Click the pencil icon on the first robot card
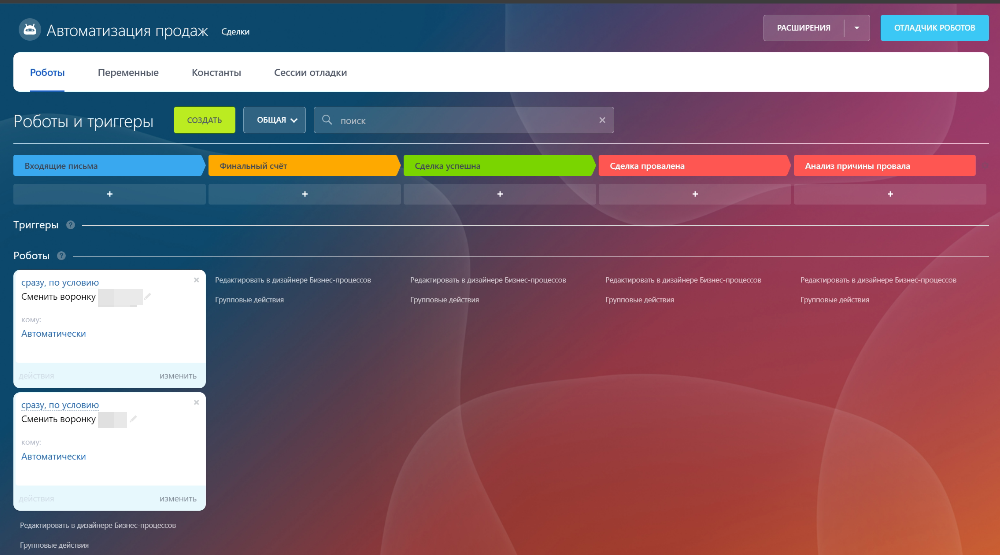The height and width of the screenshot is (555, 1000). (x=147, y=297)
